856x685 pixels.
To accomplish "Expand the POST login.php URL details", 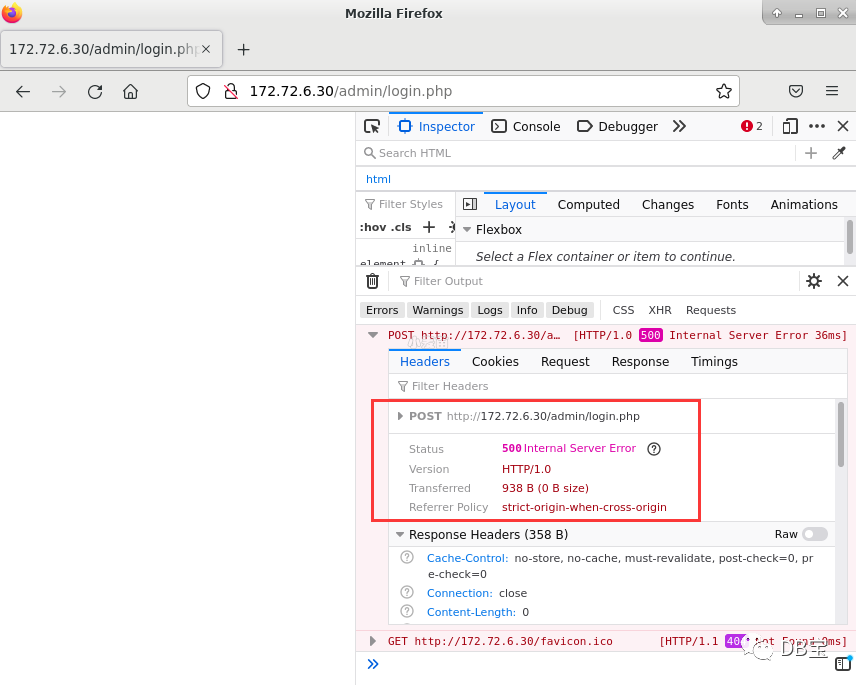I will [x=400, y=416].
